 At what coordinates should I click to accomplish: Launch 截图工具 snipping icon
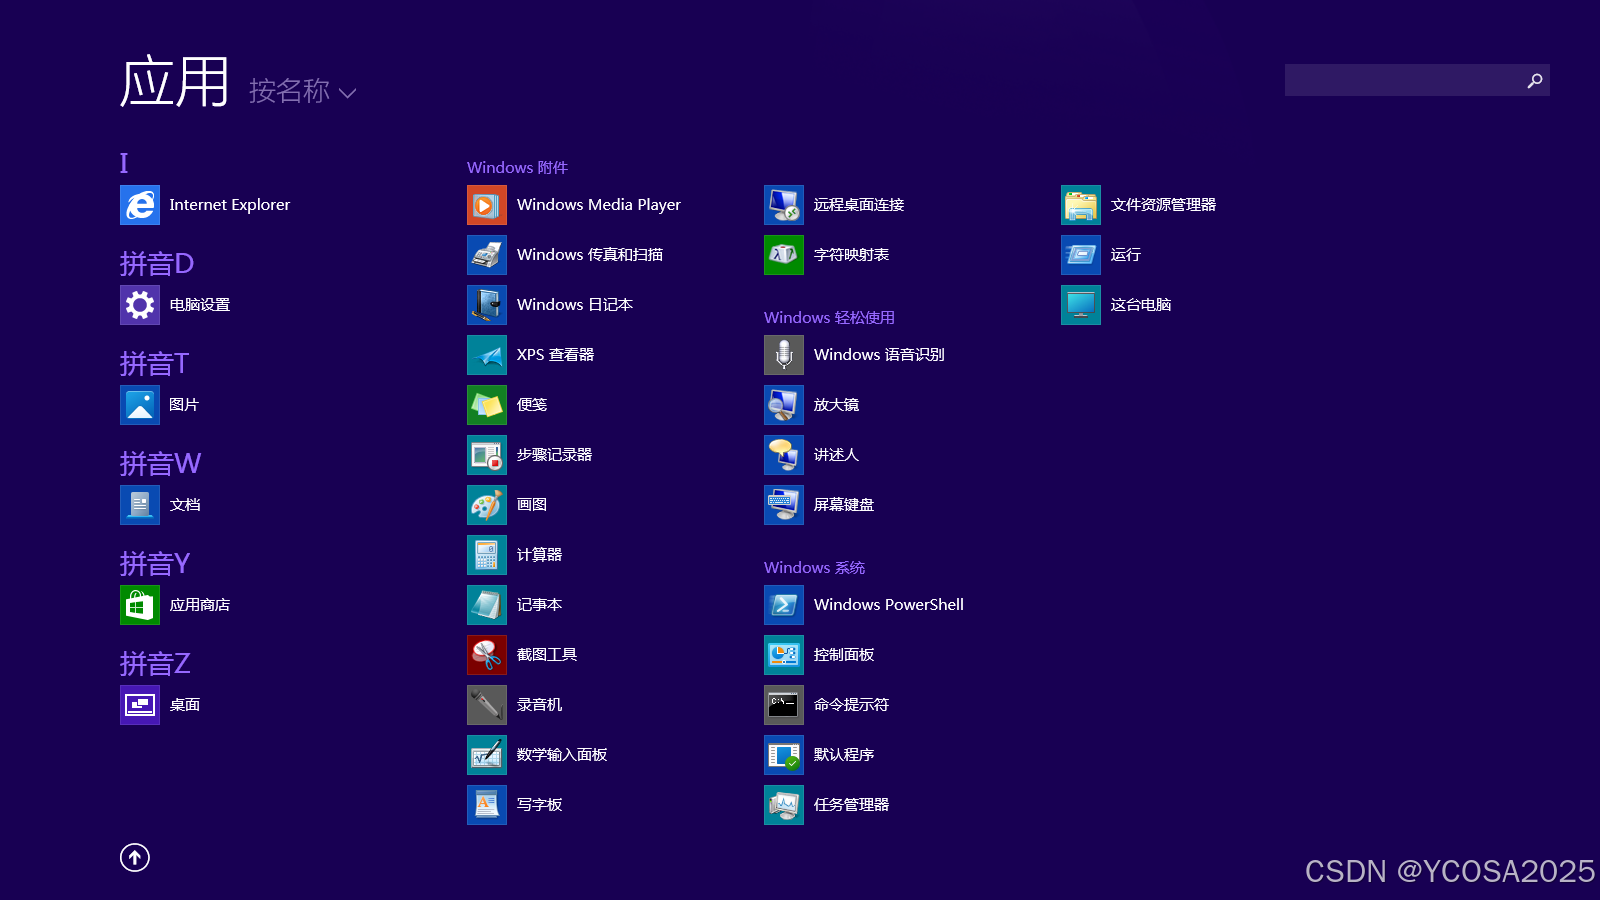487,655
